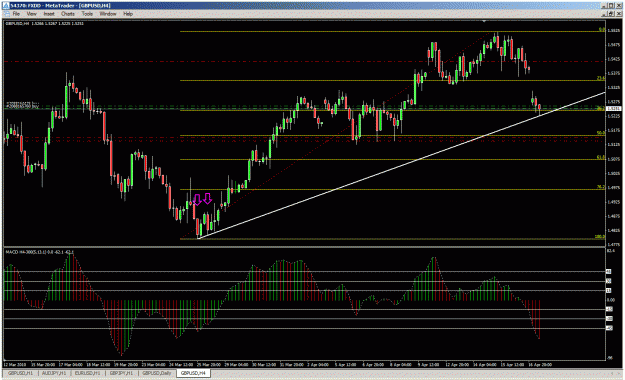Minimize the inner chart window in the menu bar

[604, 14]
